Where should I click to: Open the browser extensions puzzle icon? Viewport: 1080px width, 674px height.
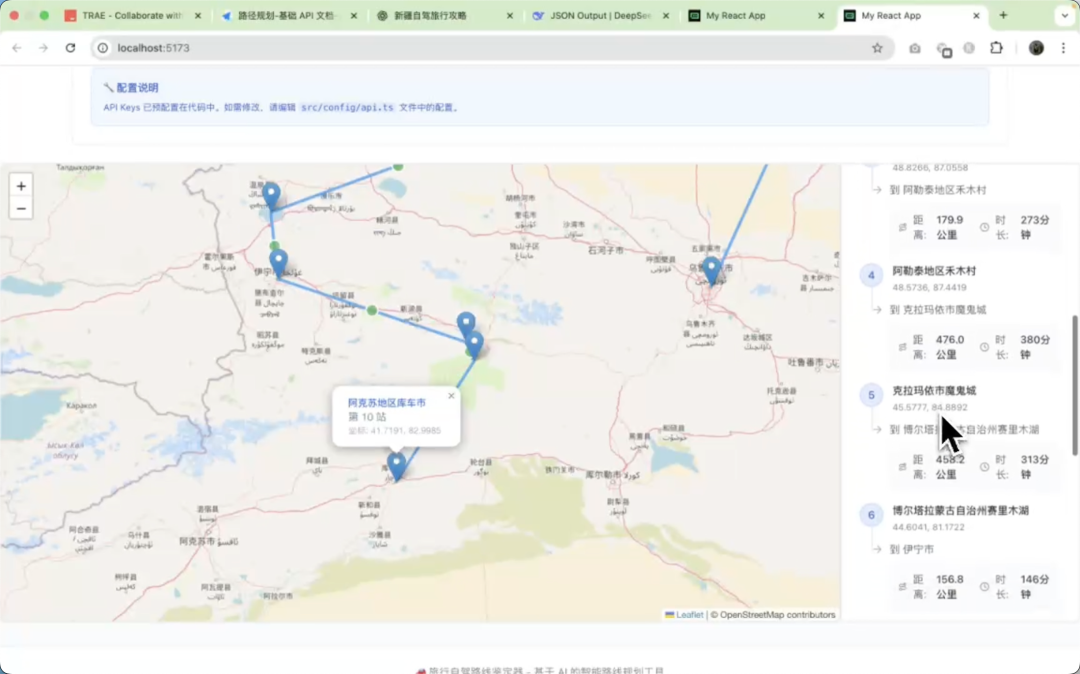[x=996, y=48]
